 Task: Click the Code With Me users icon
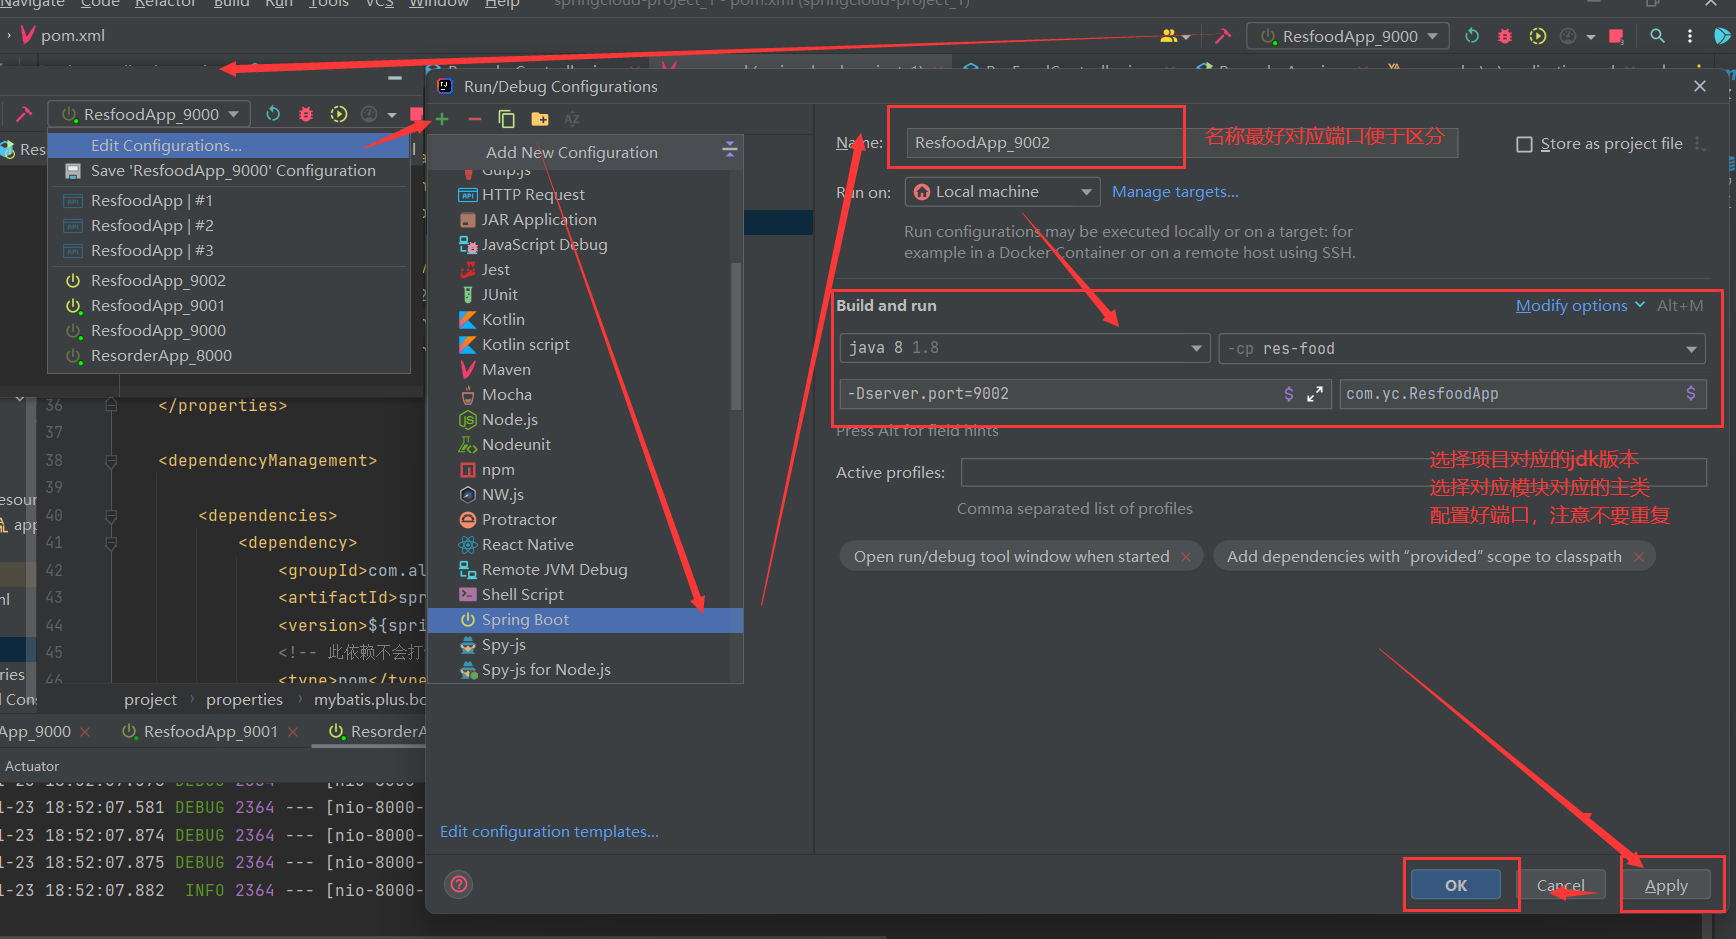point(1168,36)
